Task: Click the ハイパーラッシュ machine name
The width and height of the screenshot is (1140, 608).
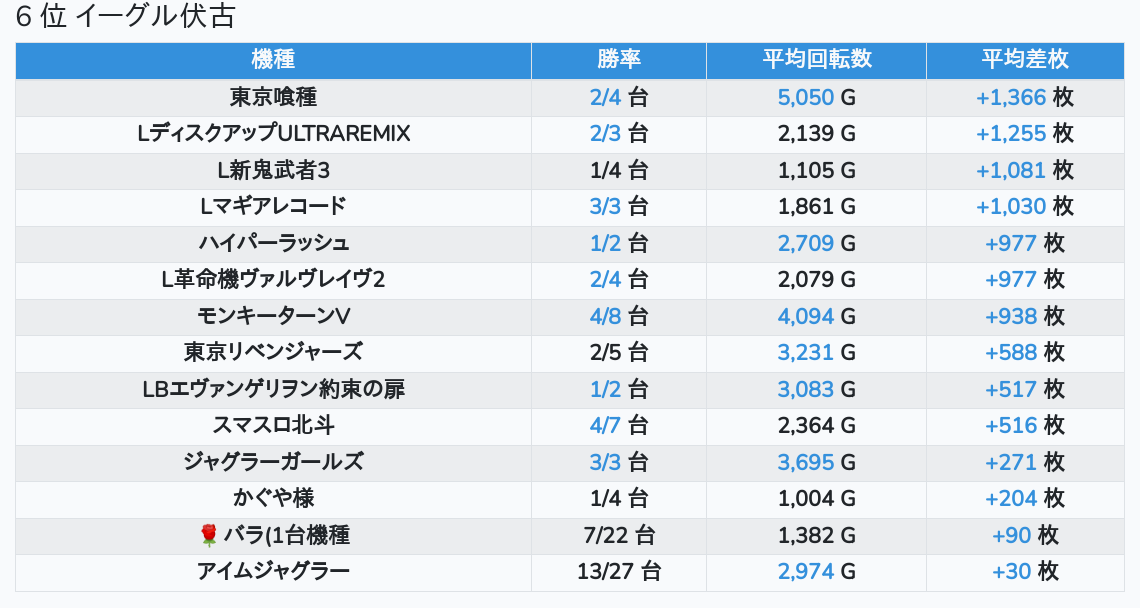Action: (x=273, y=244)
